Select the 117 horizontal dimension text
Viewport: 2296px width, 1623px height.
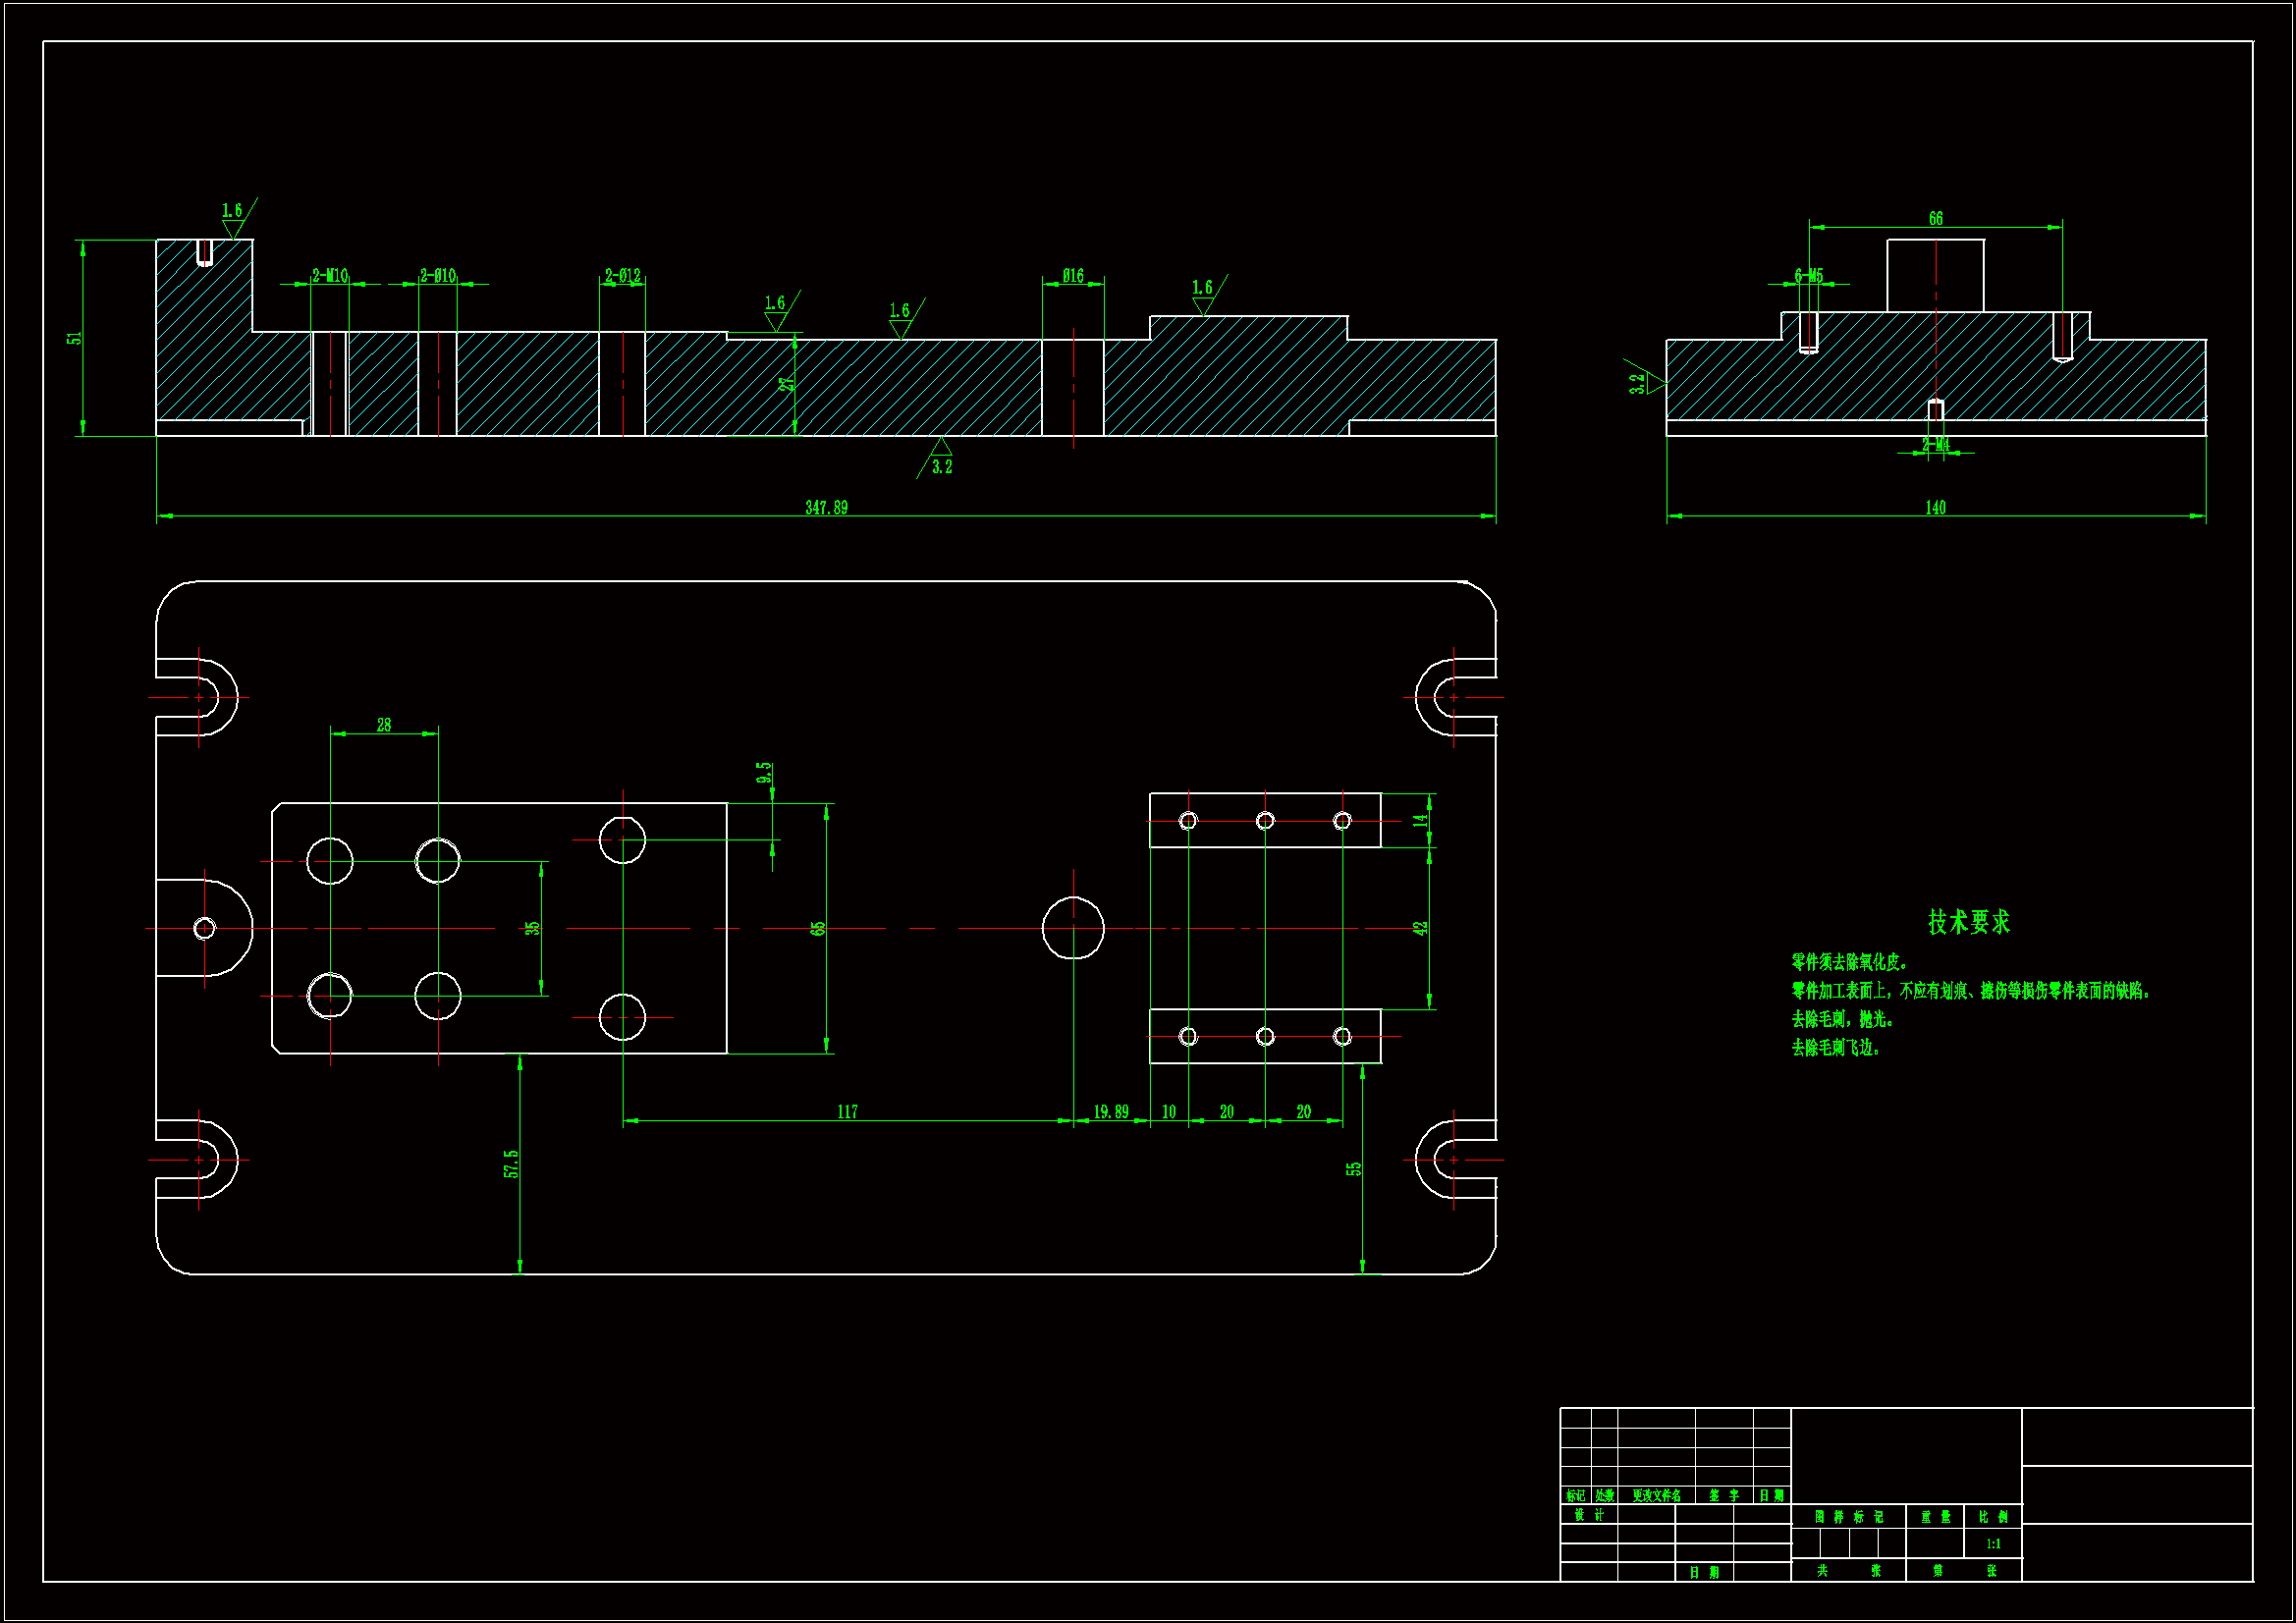coord(847,1112)
